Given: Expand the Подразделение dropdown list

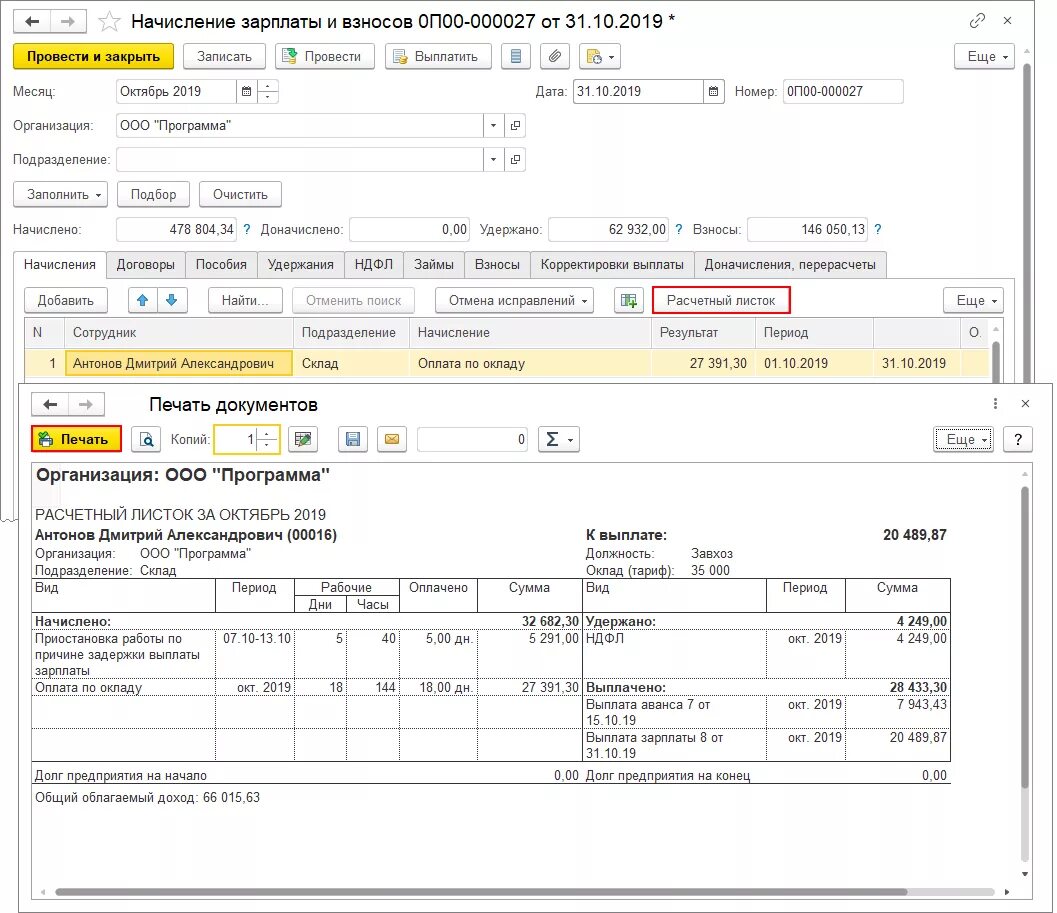Looking at the screenshot, I should (x=493, y=160).
